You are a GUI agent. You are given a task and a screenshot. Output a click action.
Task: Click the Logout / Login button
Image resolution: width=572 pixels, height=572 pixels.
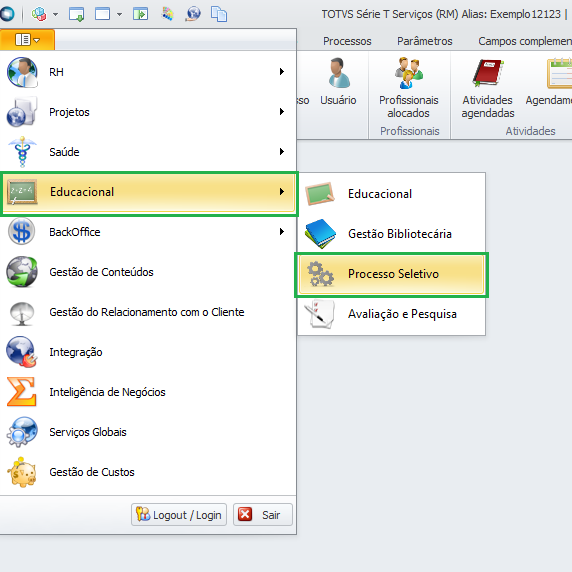[x=179, y=515]
